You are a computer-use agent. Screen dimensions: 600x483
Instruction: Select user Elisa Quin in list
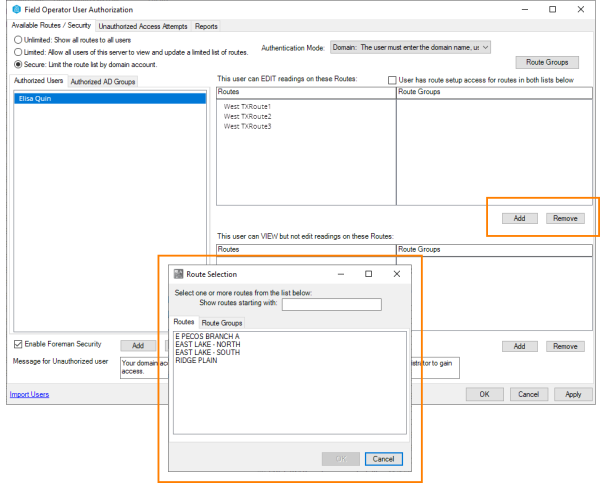(110, 98)
